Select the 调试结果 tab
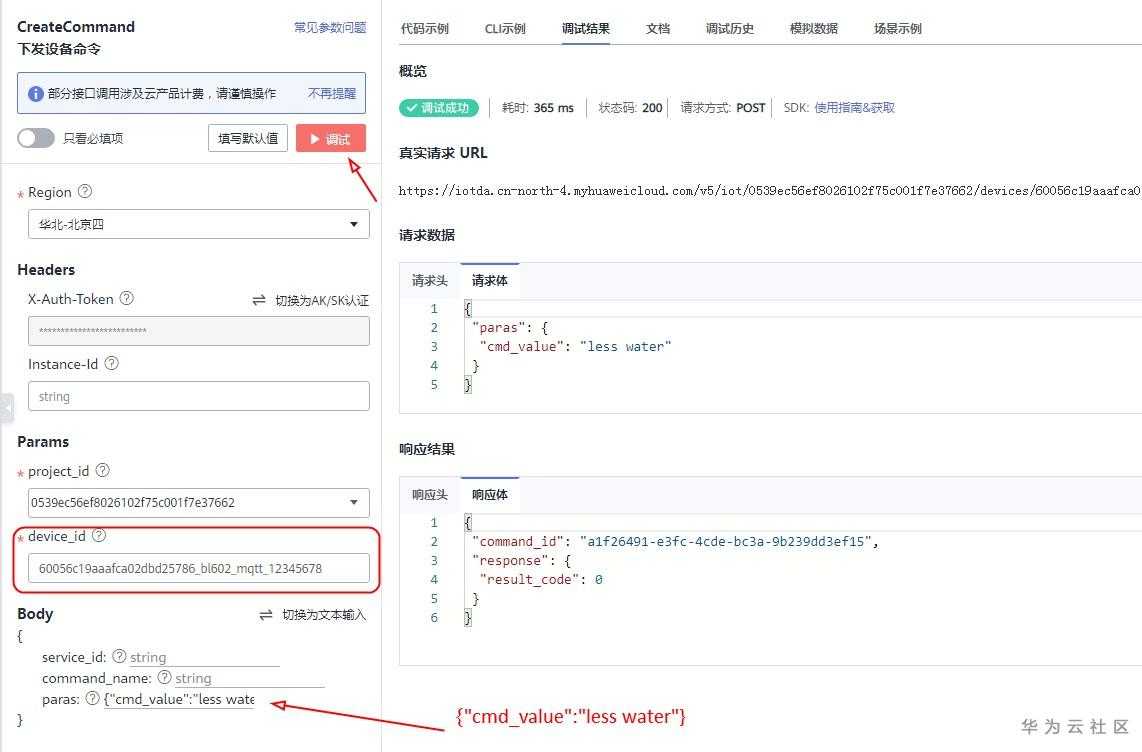1142x752 pixels. [x=586, y=29]
